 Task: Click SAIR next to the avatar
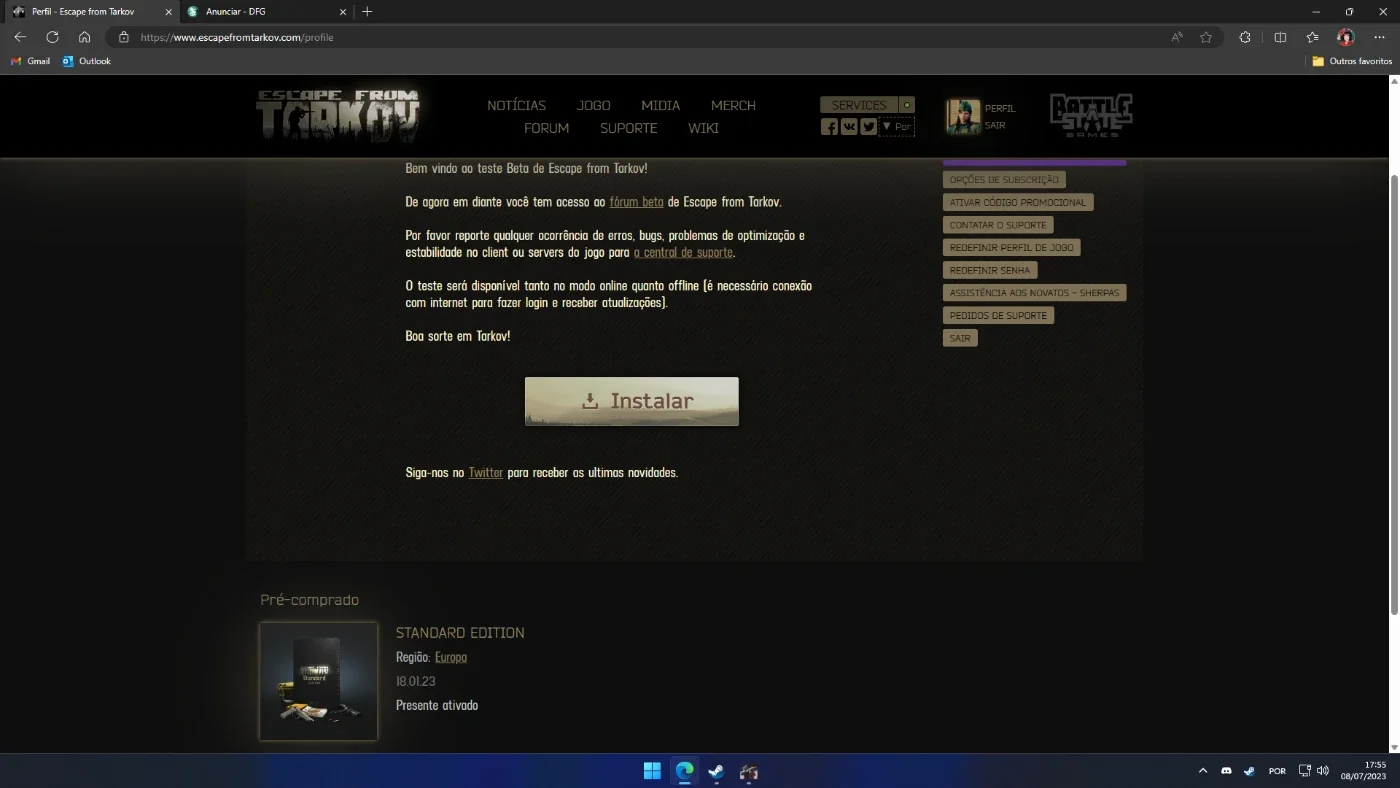point(995,126)
